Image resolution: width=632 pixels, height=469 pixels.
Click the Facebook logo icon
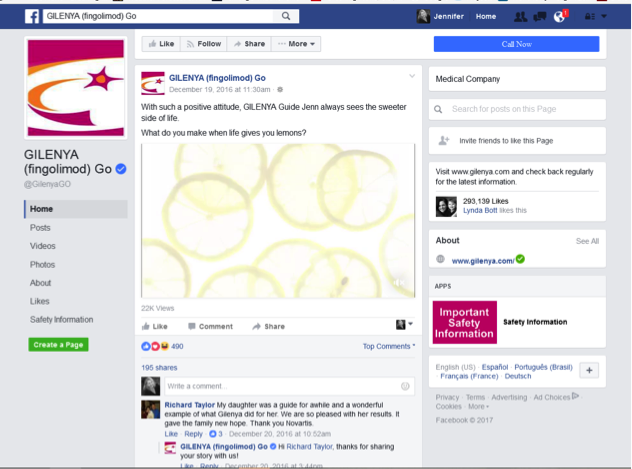tap(31, 16)
